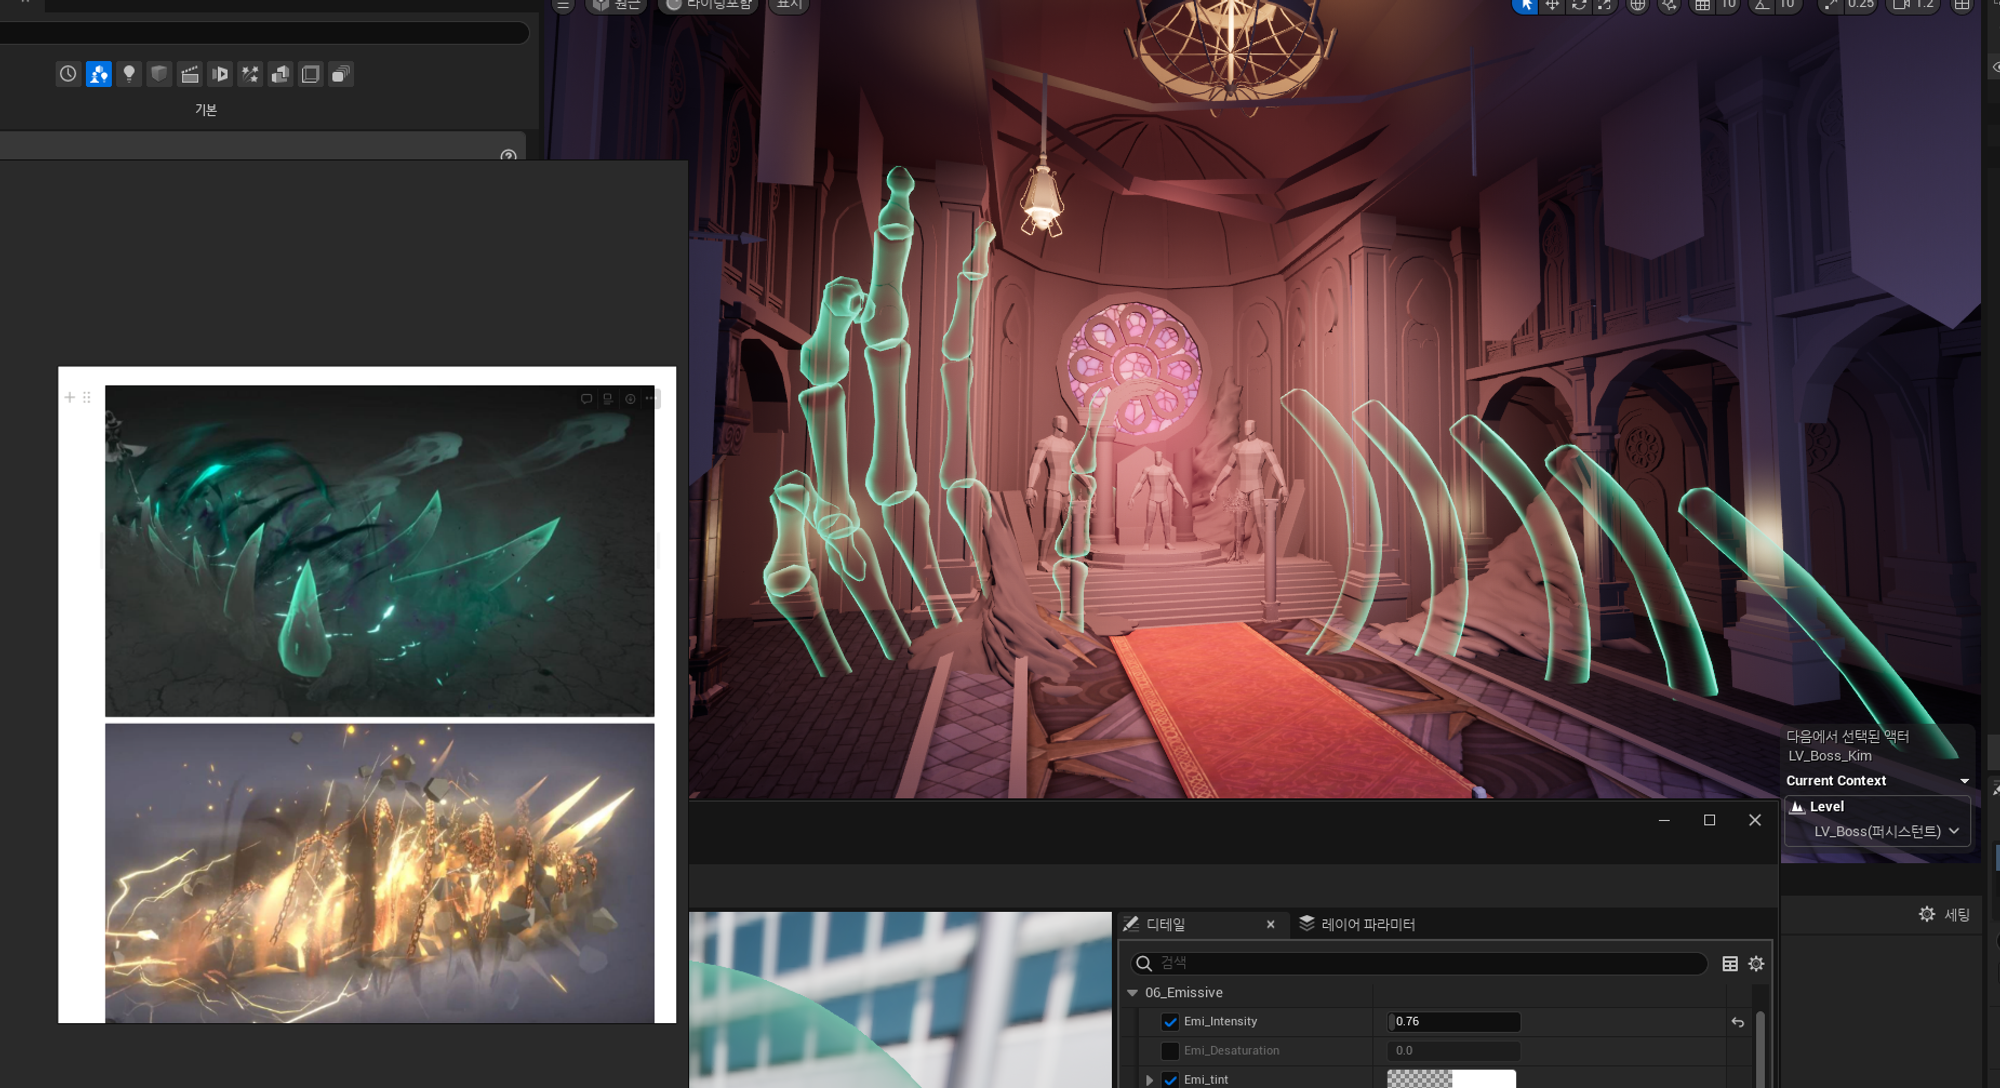
Task: Open the 세팅 settings button
Action: pyautogui.click(x=1944, y=915)
